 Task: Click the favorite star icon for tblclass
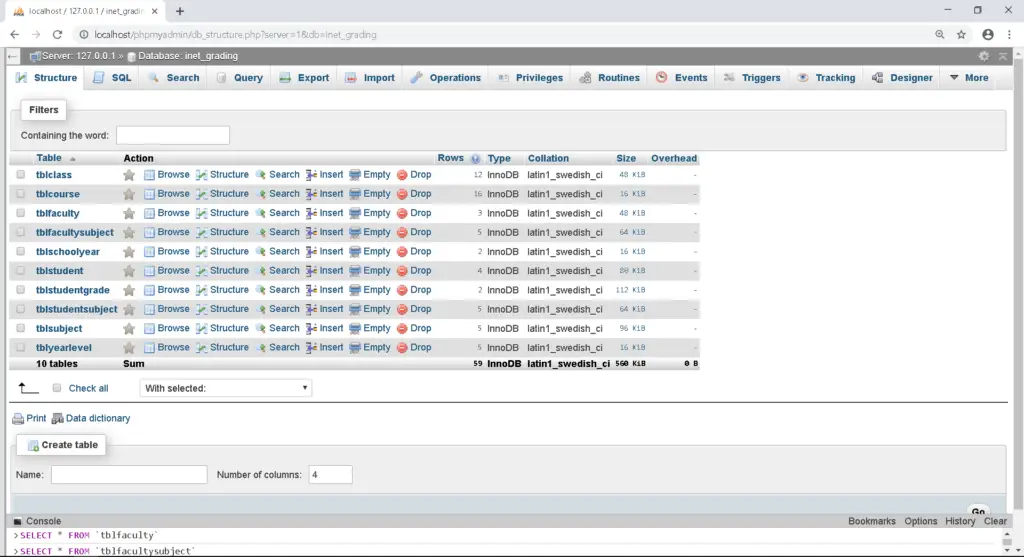[129, 175]
